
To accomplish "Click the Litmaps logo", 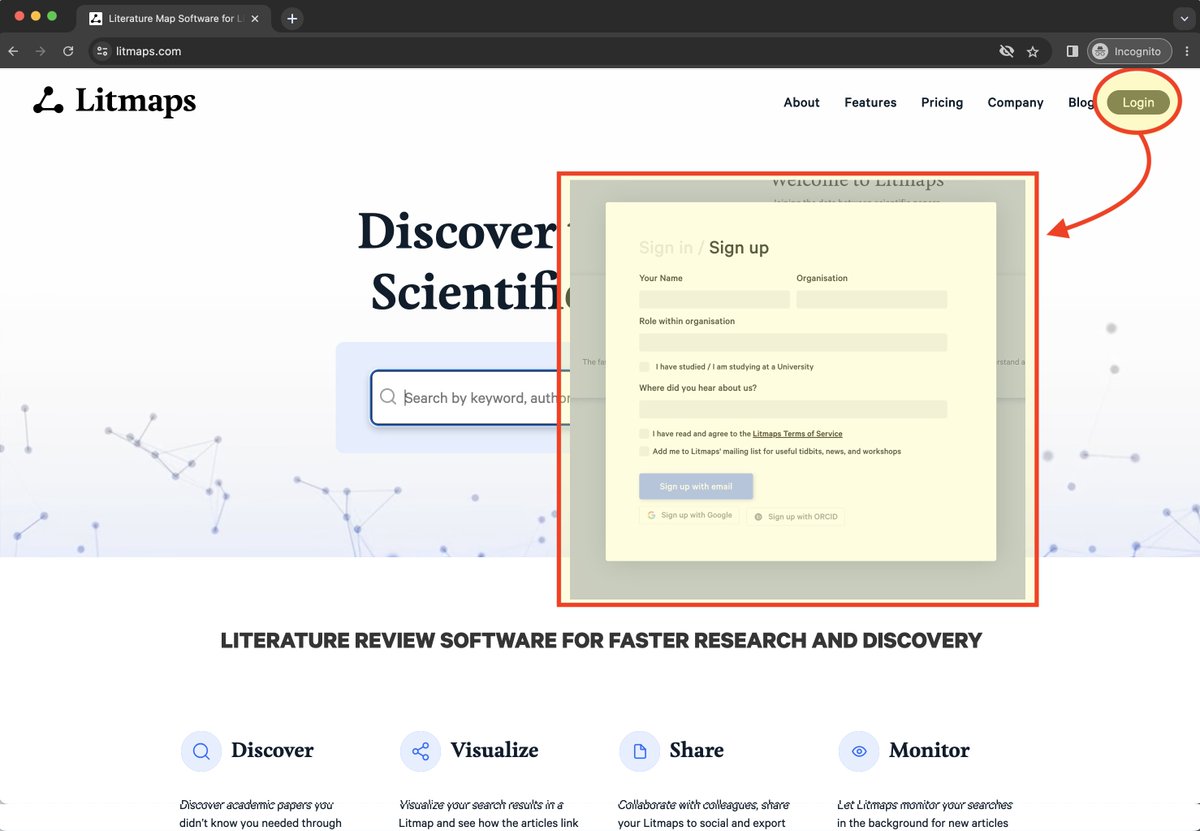I will 114,101.
